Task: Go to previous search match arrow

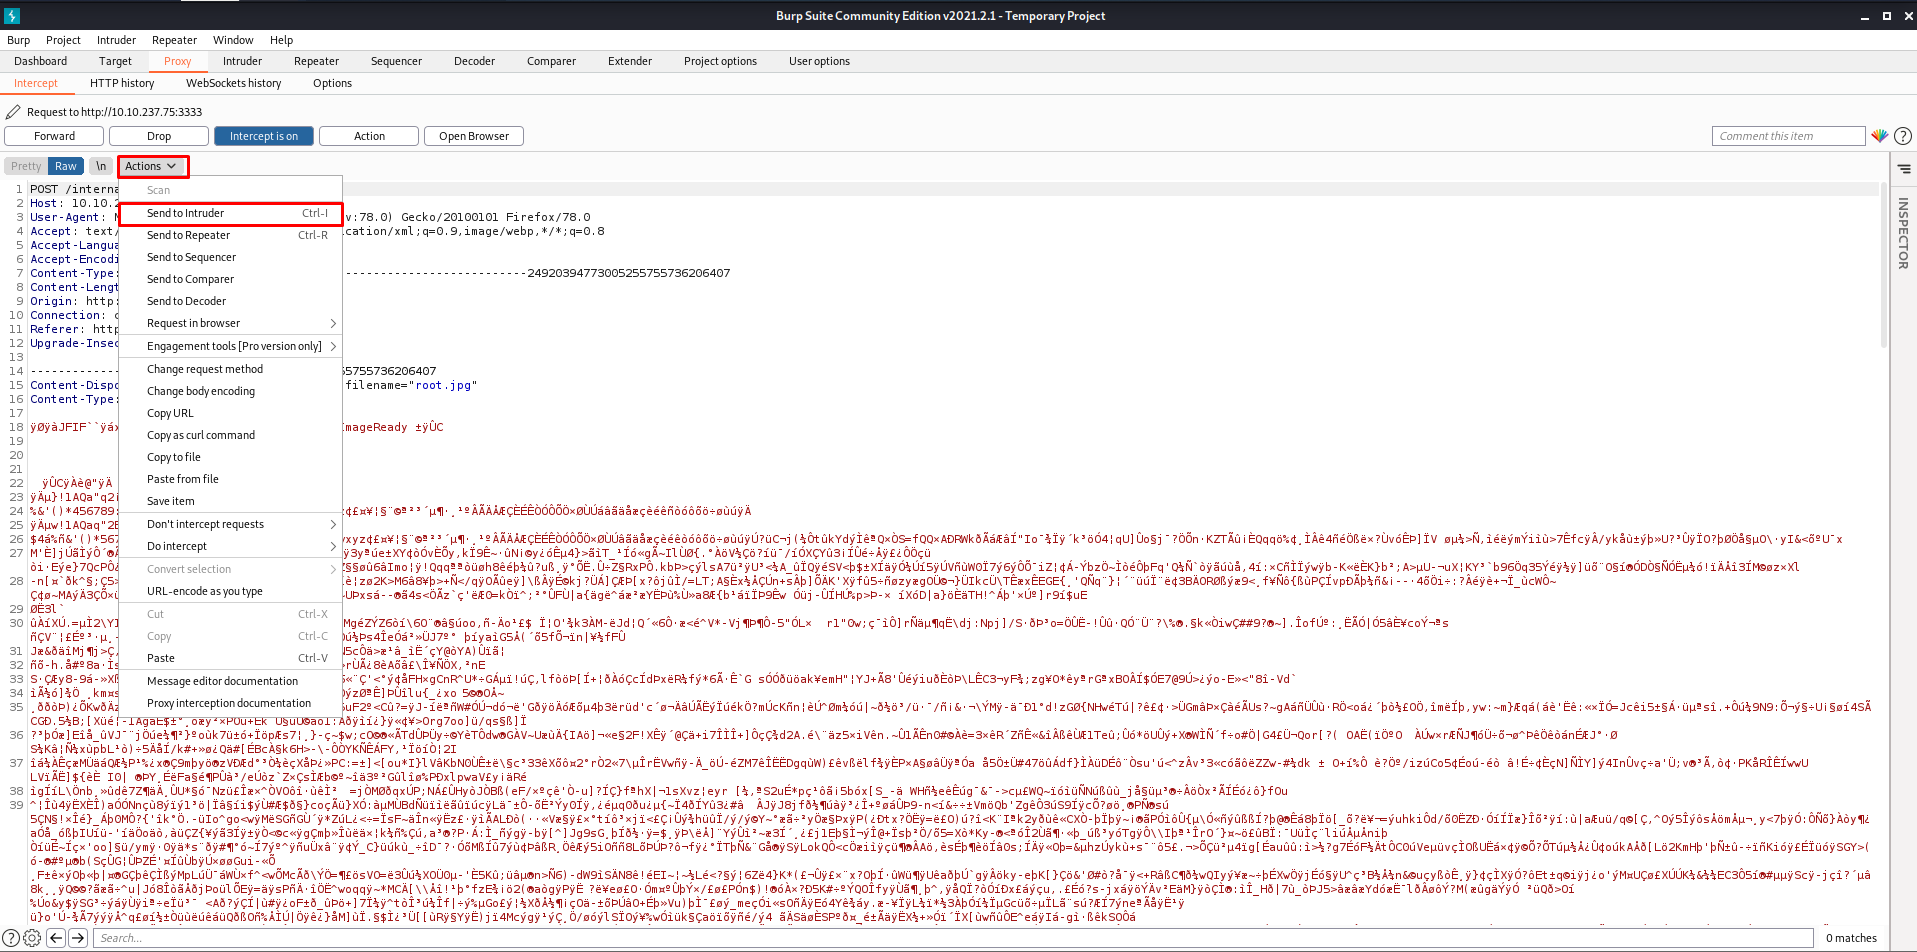Action: (x=56, y=938)
